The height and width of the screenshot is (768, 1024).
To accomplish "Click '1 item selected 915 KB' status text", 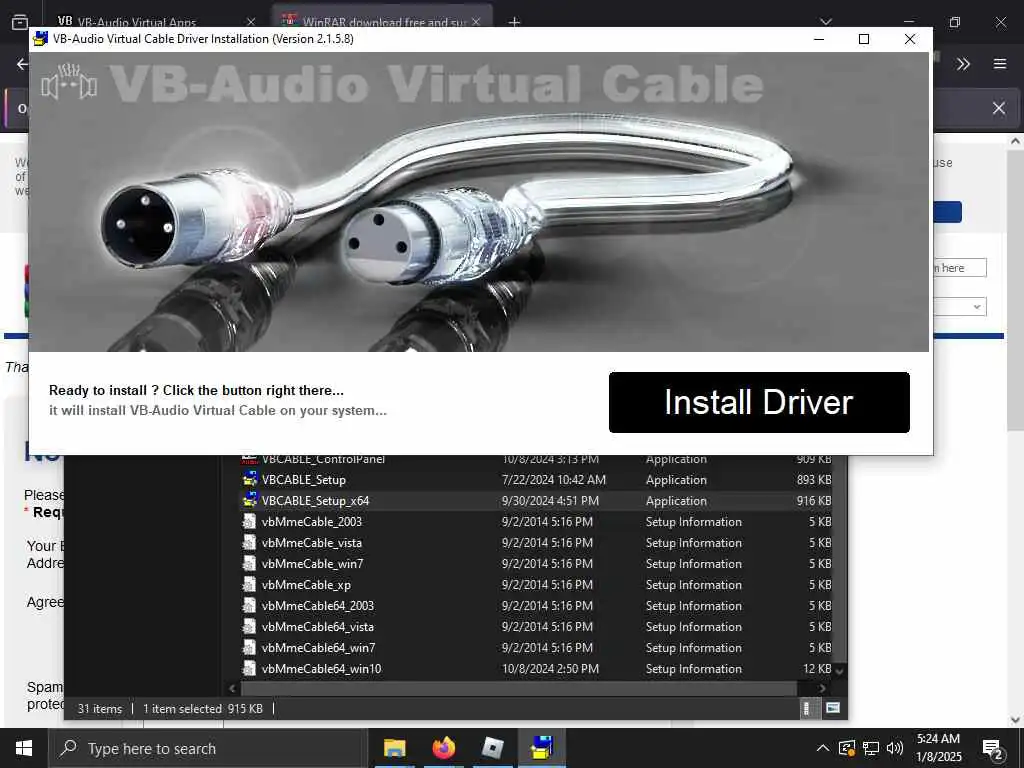I will pyautogui.click(x=203, y=709).
